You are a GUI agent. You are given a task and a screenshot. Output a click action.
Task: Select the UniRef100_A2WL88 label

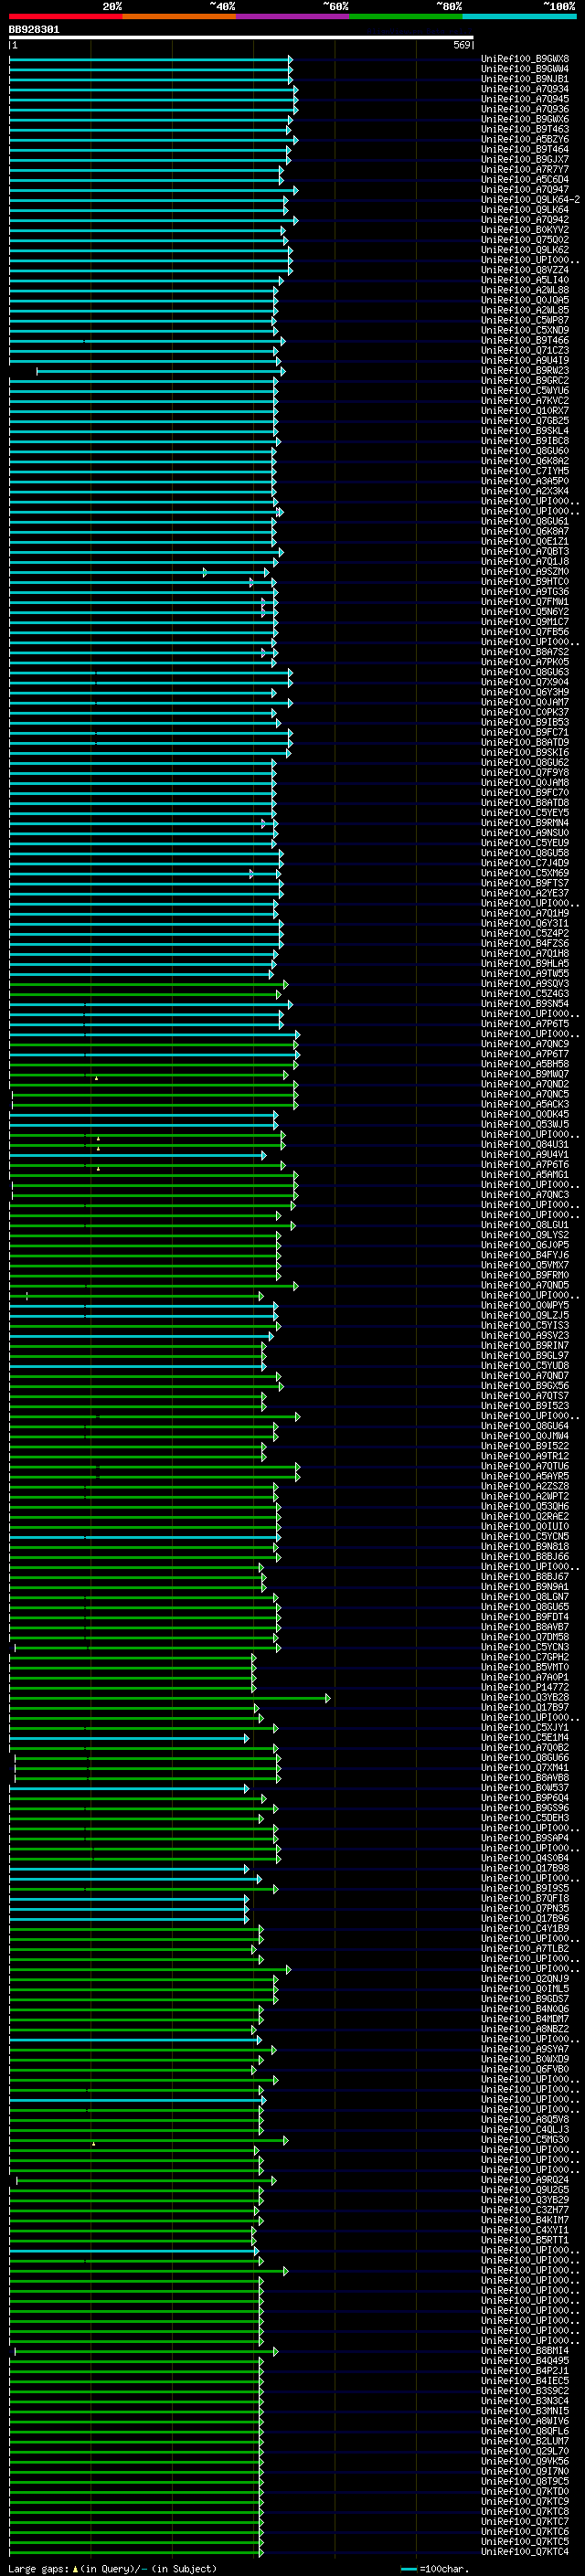[x=525, y=290]
